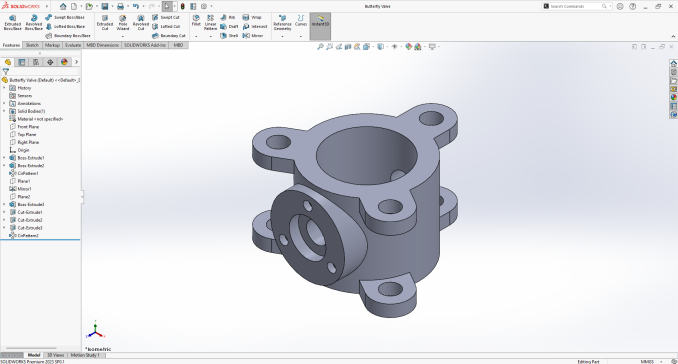Select the Wrap tool
The width and height of the screenshot is (678, 364).
(252, 17)
